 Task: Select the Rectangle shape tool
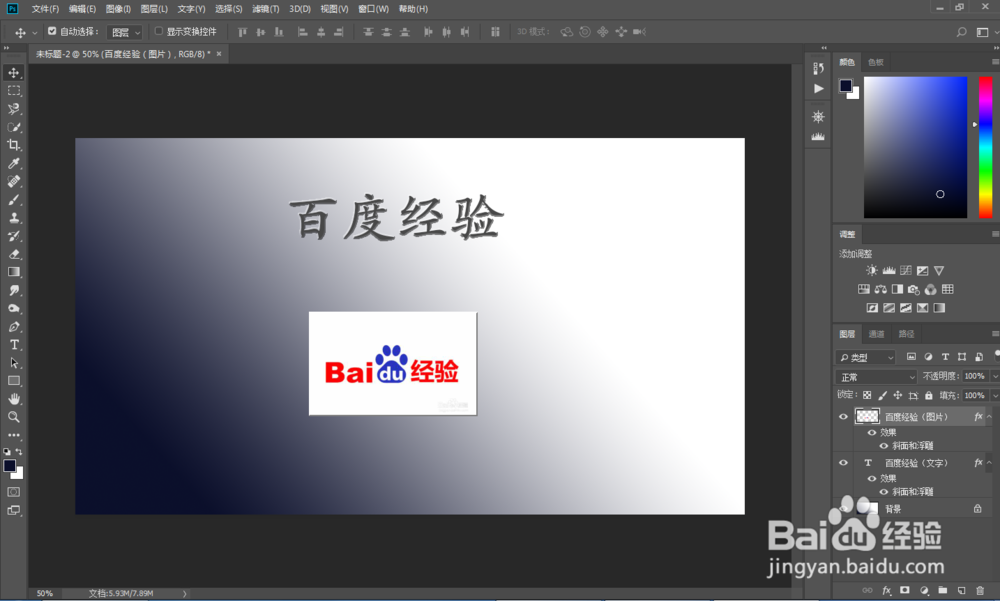pyautogui.click(x=13, y=381)
